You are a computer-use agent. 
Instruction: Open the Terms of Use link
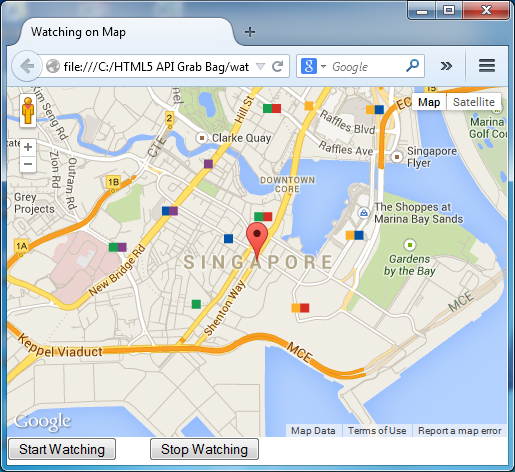(x=377, y=431)
